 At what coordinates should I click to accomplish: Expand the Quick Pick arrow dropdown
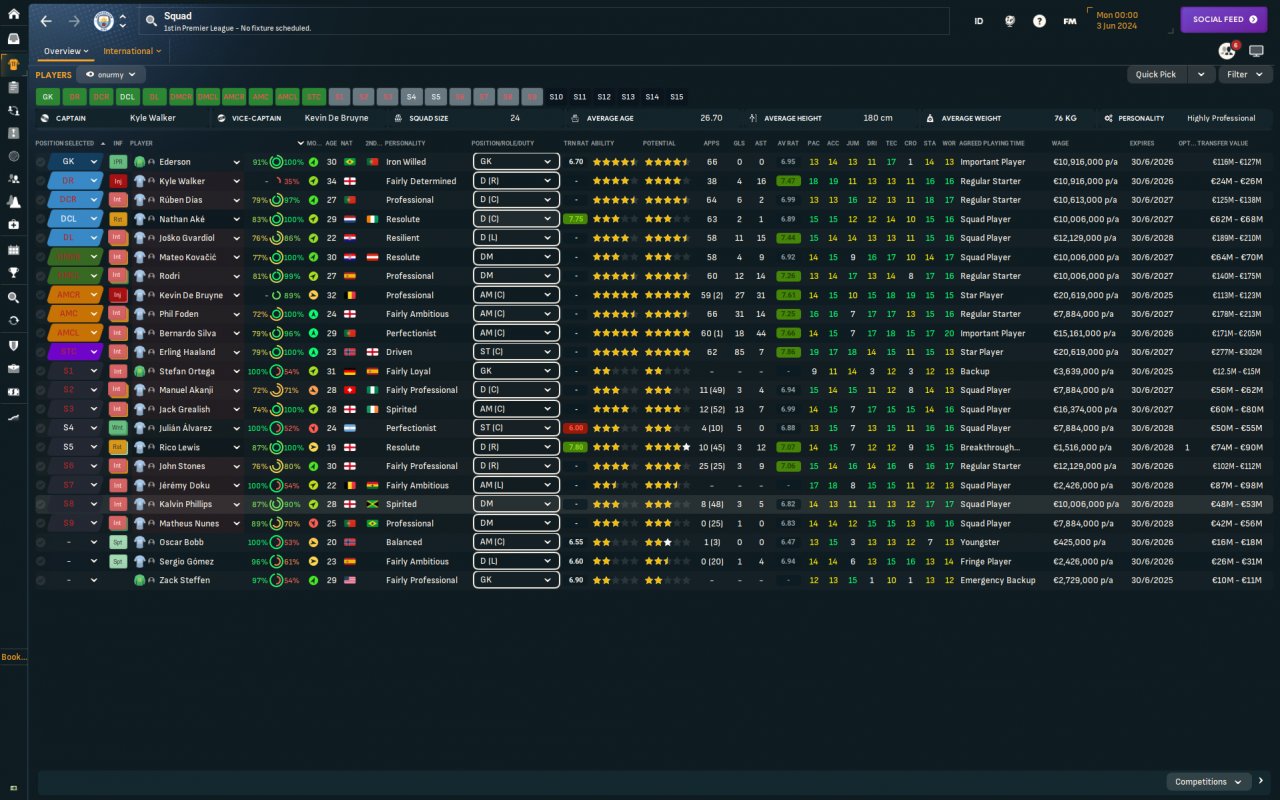(1201, 74)
